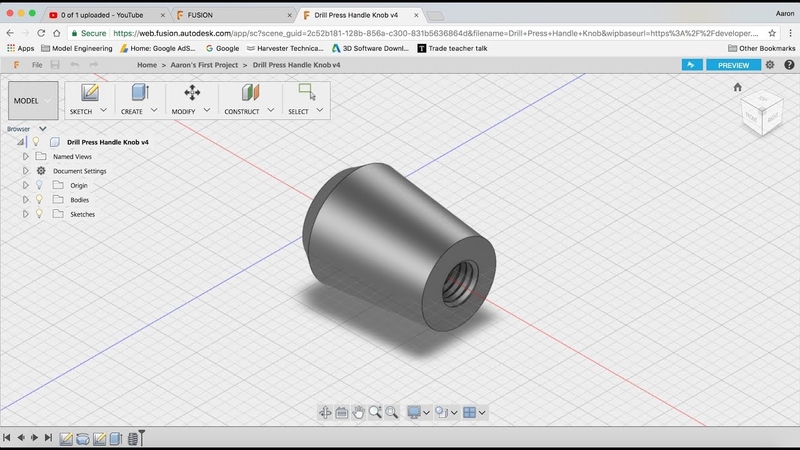The width and height of the screenshot is (800, 450).
Task: Toggle visibility bulb of Drill Press Handle Knob
Action: point(36,141)
